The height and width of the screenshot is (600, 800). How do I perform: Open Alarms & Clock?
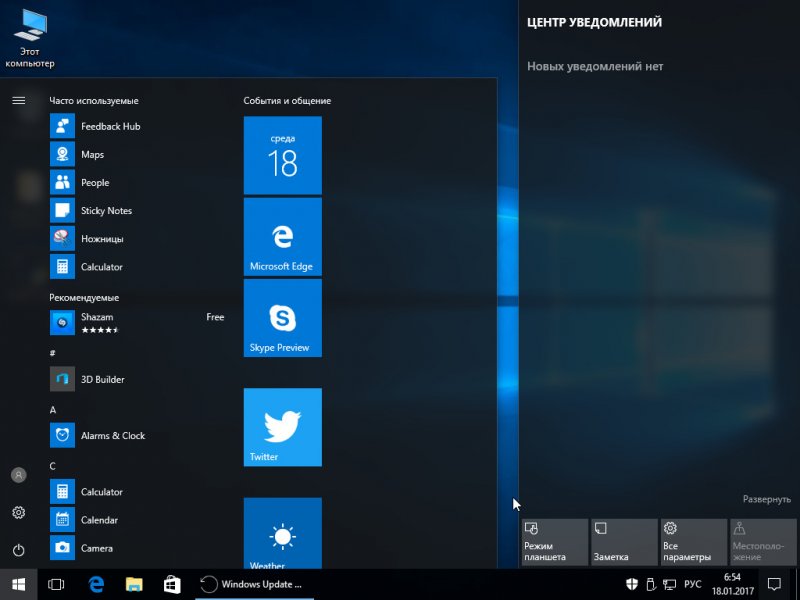click(x=136, y=435)
